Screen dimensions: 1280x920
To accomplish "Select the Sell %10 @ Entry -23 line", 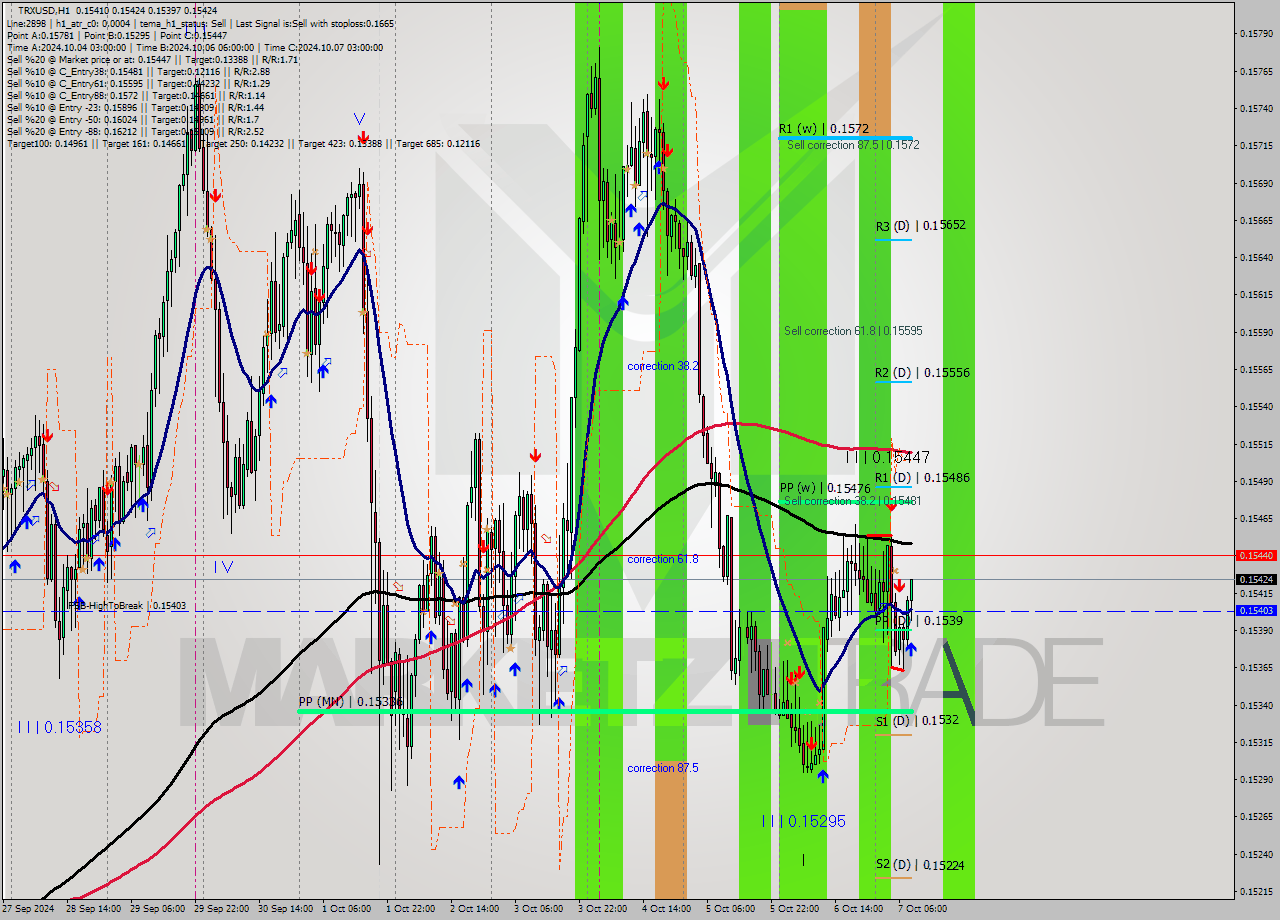I will (135, 108).
